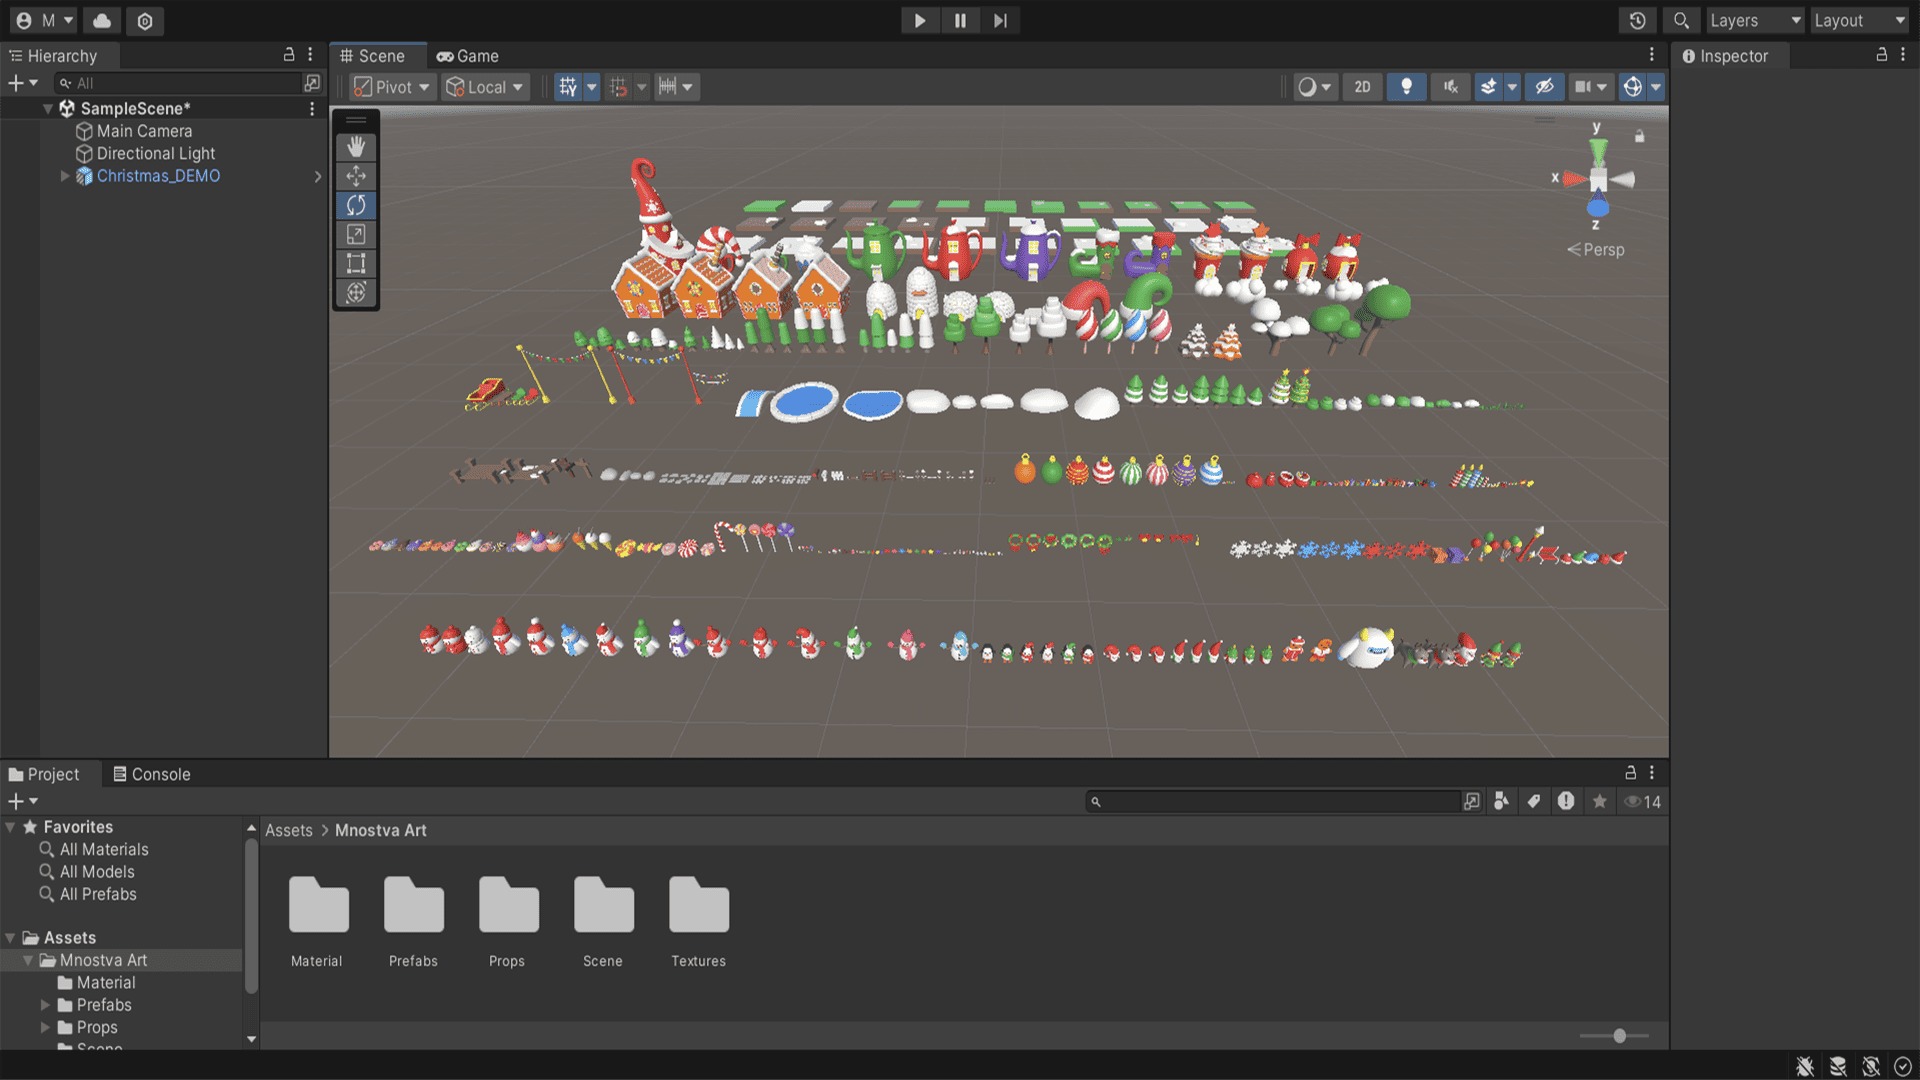This screenshot has width=1920, height=1080.
Task: Toggle 2D scene view mode
Action: [x=1362, y=87]
